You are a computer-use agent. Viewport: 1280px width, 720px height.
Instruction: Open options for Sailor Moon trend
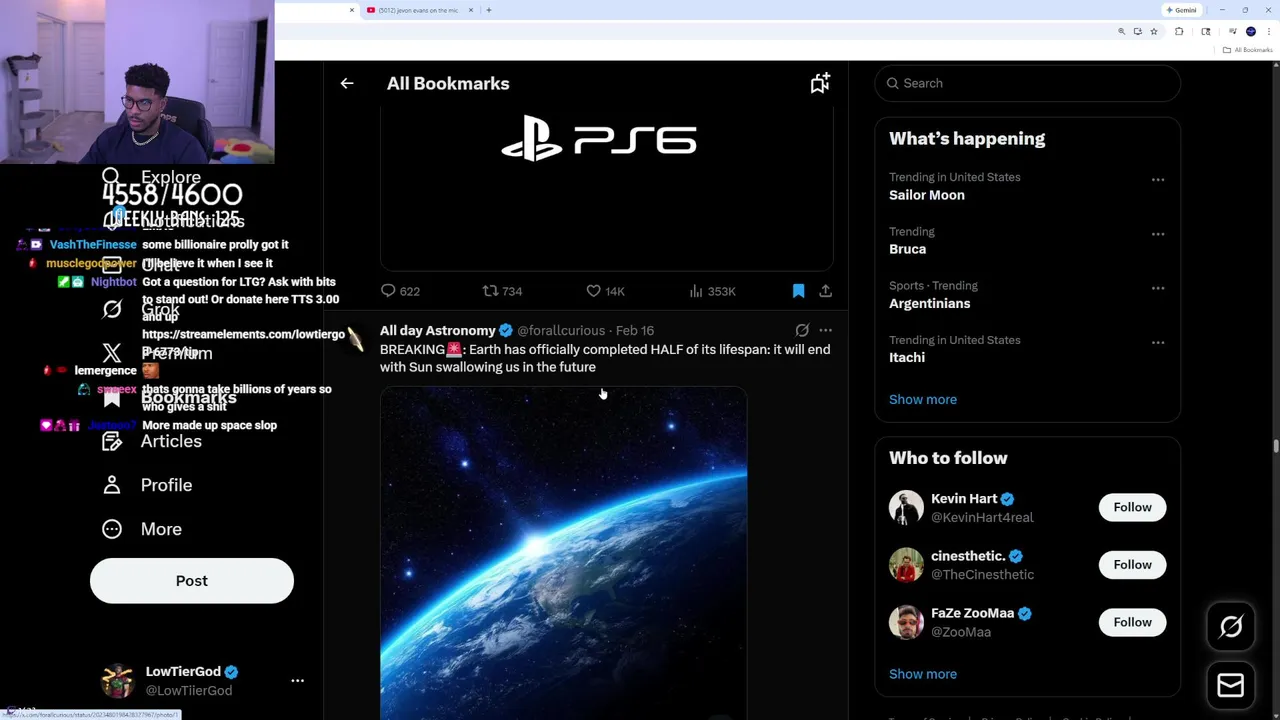click(x=1158, y=180)
